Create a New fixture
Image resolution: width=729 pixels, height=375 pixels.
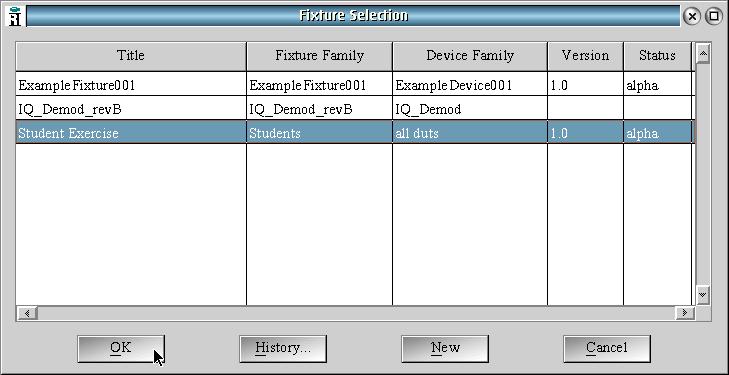pyautogui.click(x=445, y=348)
